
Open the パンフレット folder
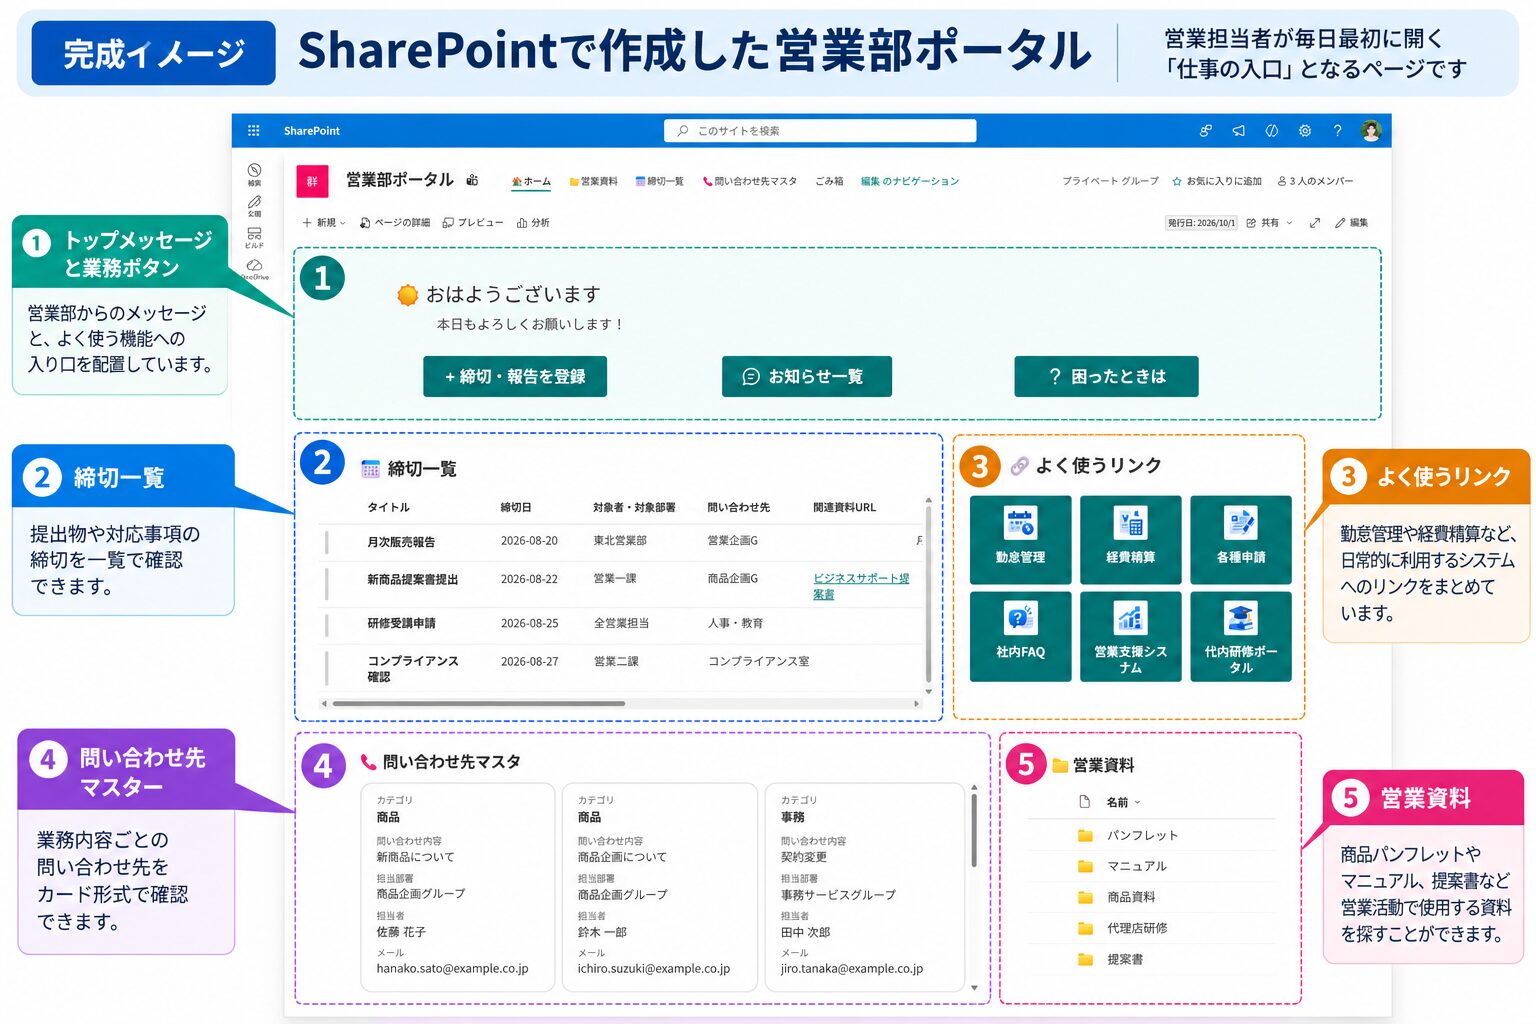pyautogui.click(x=1142, y=835)
